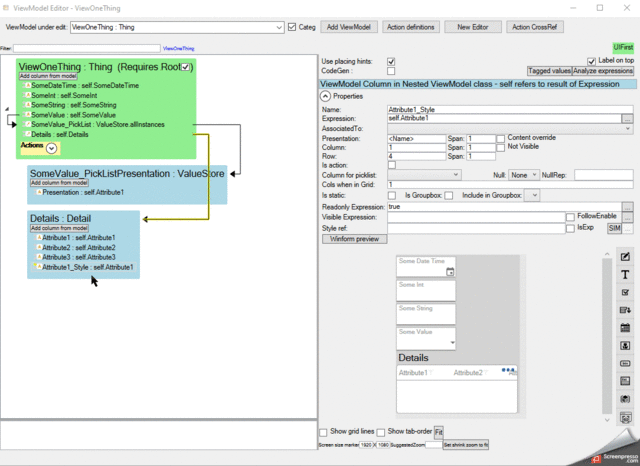Screen dimensions: 640x466
Task: Click the three-dots icon in Details grid preview
Action: [x=507, y=370]
